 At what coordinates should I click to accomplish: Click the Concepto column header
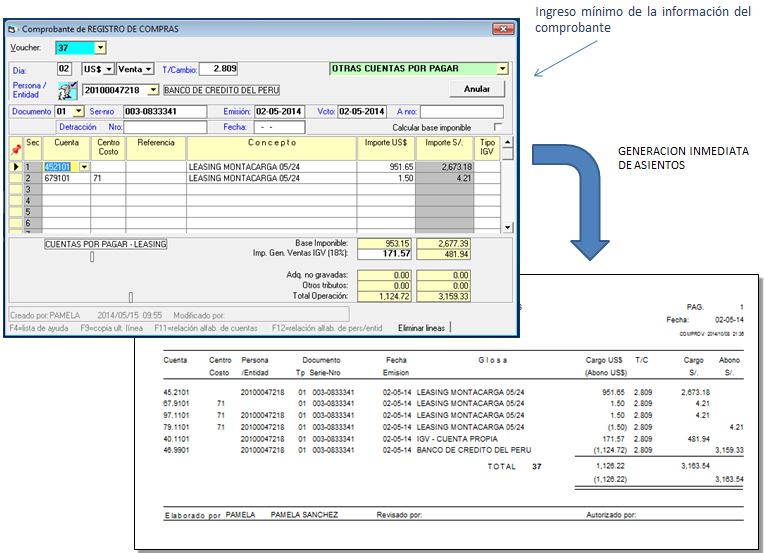point(271,148)
